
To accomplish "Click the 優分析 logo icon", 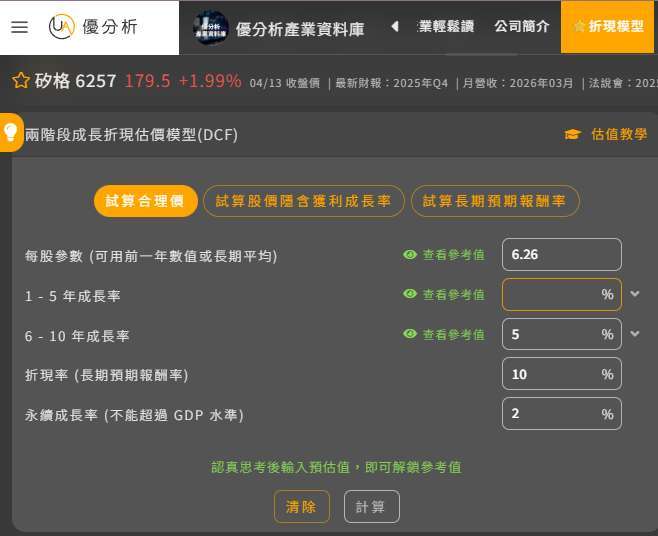I will click(x=62, y=27).
